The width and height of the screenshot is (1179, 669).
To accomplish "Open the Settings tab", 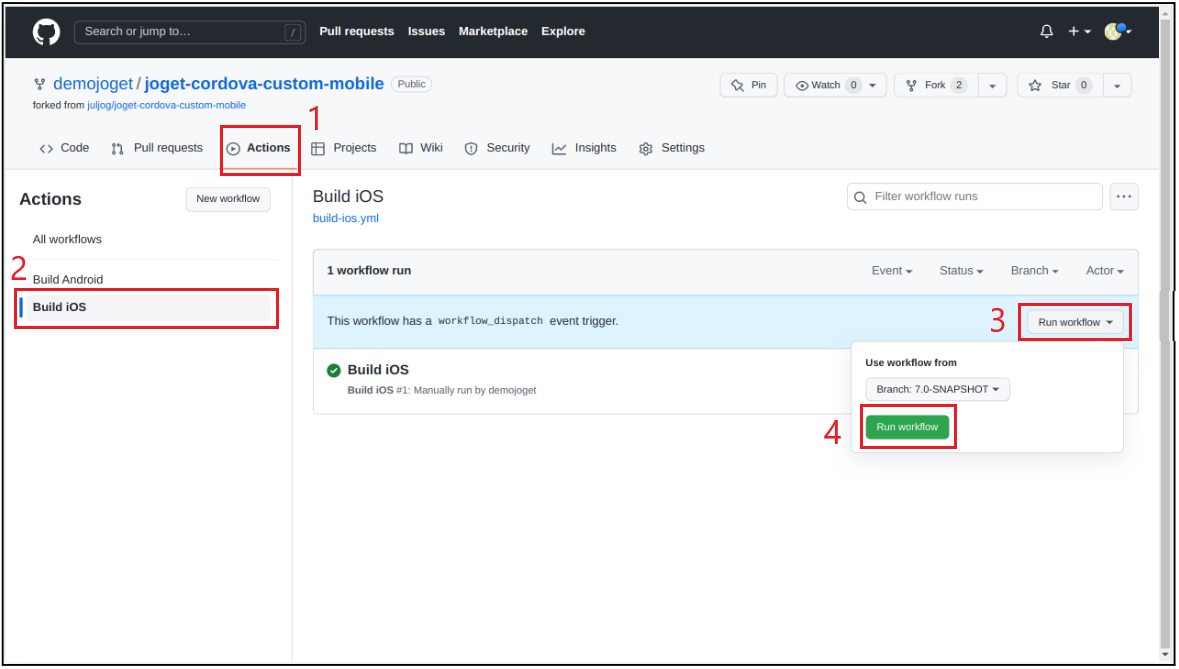I will point(671,148).
